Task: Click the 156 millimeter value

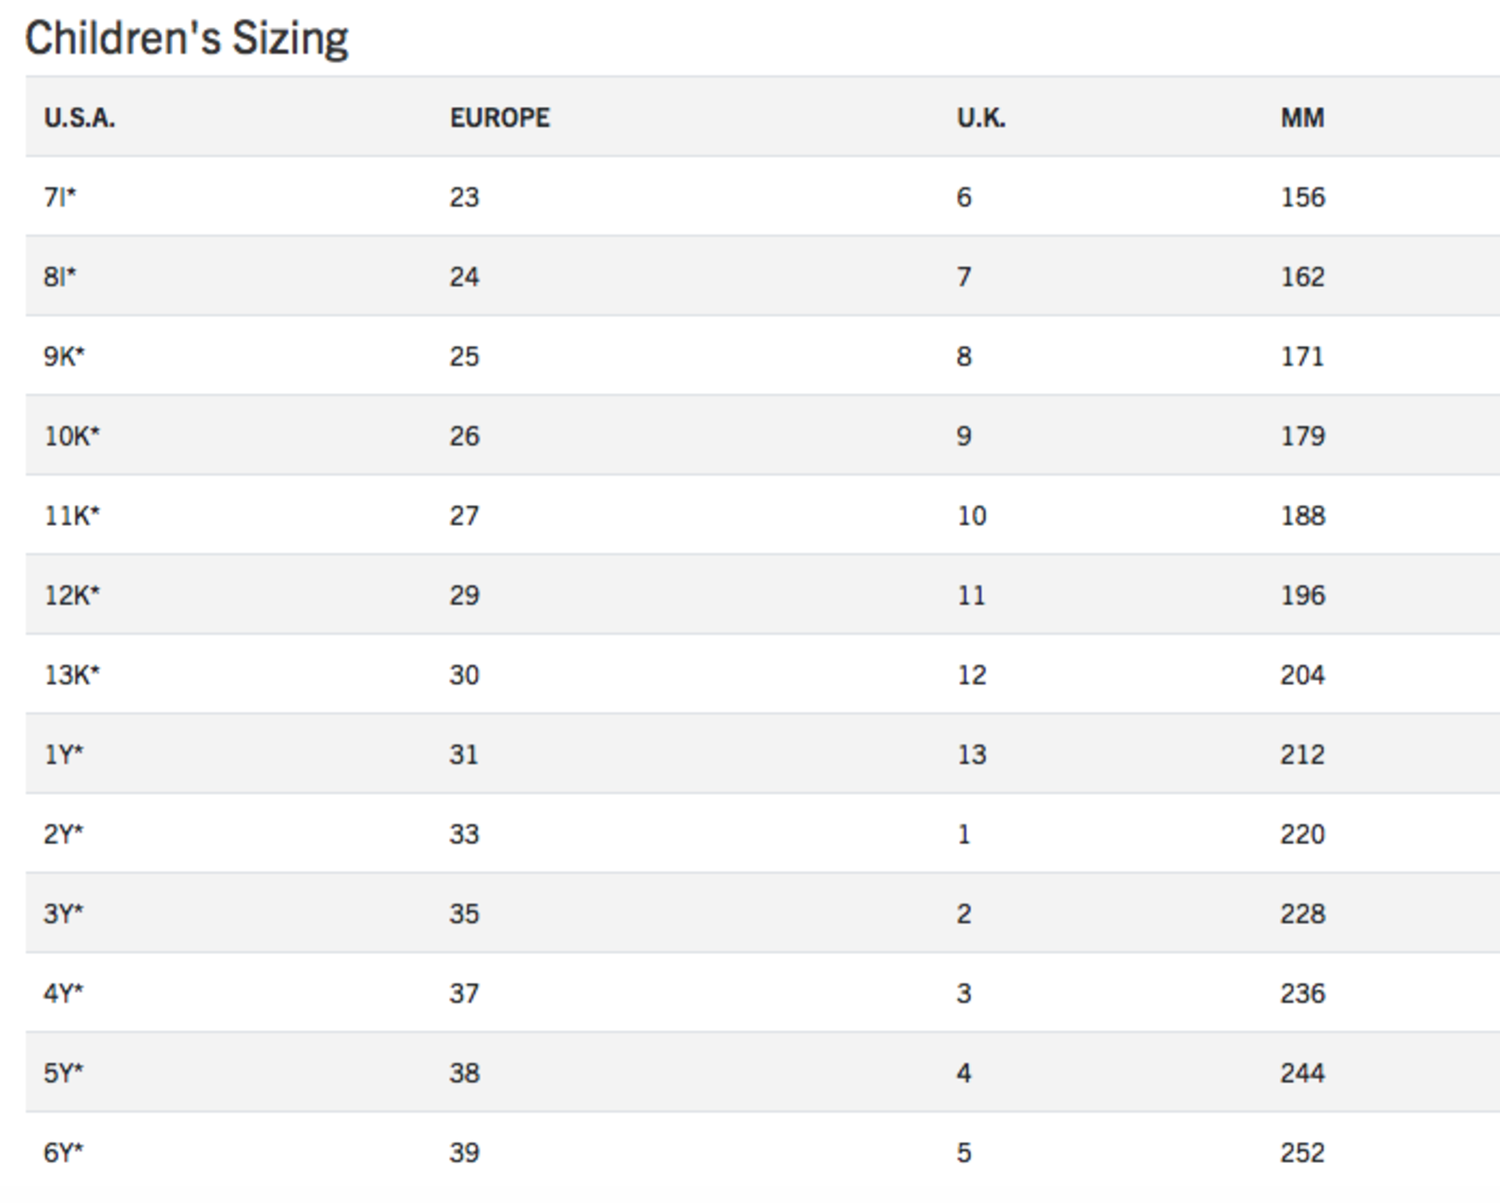Action: tap(1302, 197)
